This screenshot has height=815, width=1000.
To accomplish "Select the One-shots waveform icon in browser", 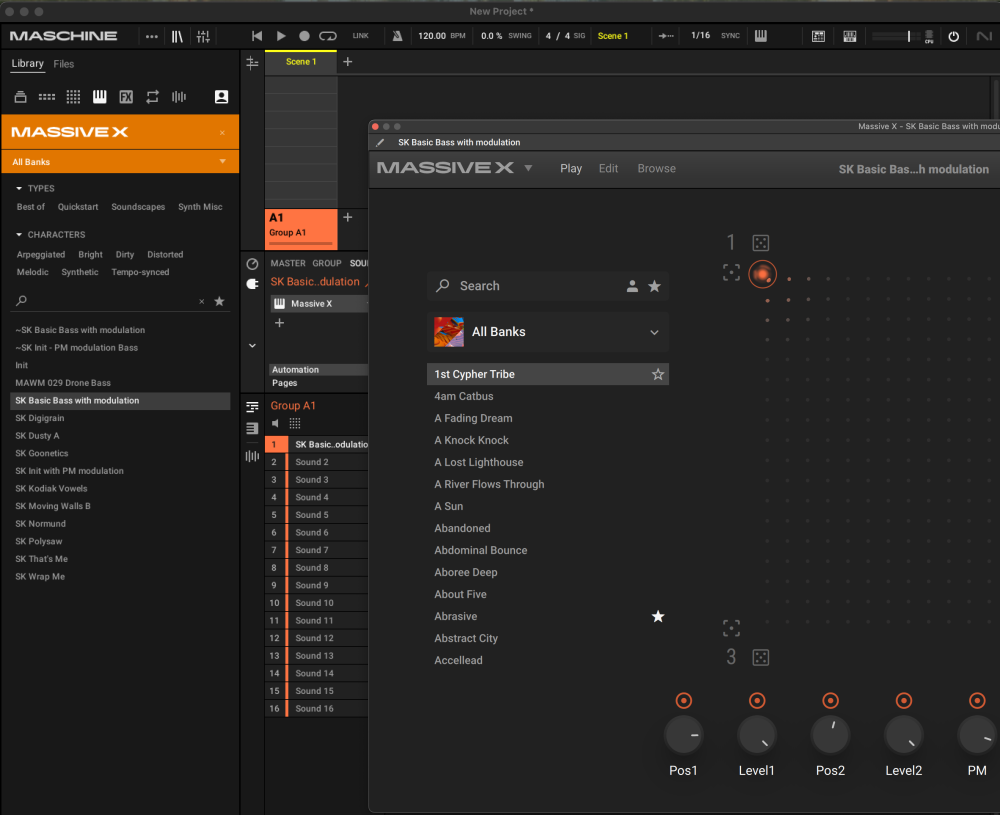I will (179, 97).
